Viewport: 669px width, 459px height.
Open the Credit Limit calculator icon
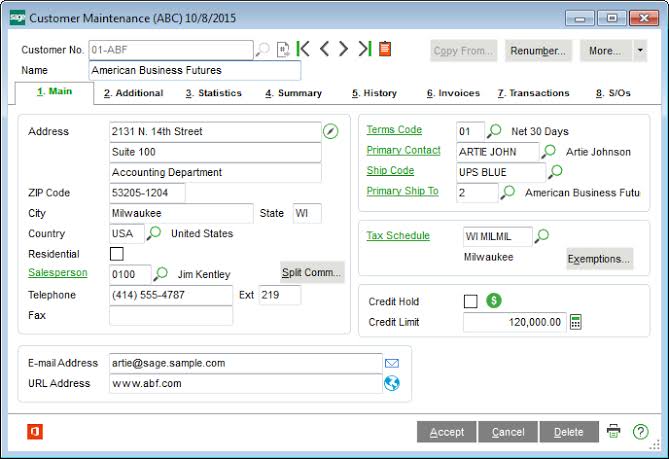point(576,322)
